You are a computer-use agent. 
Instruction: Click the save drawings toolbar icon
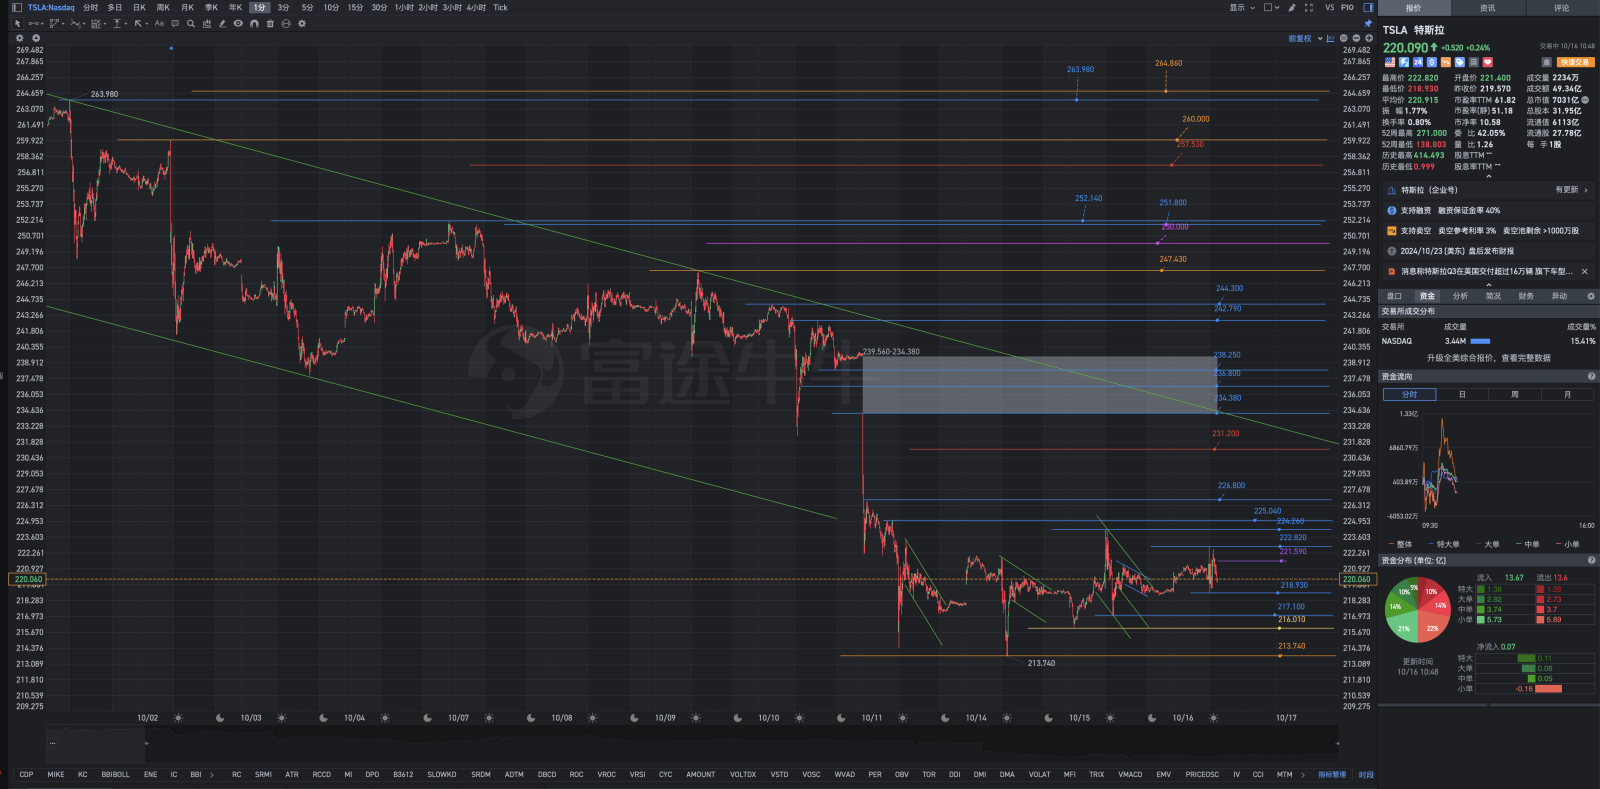[207, 23]
